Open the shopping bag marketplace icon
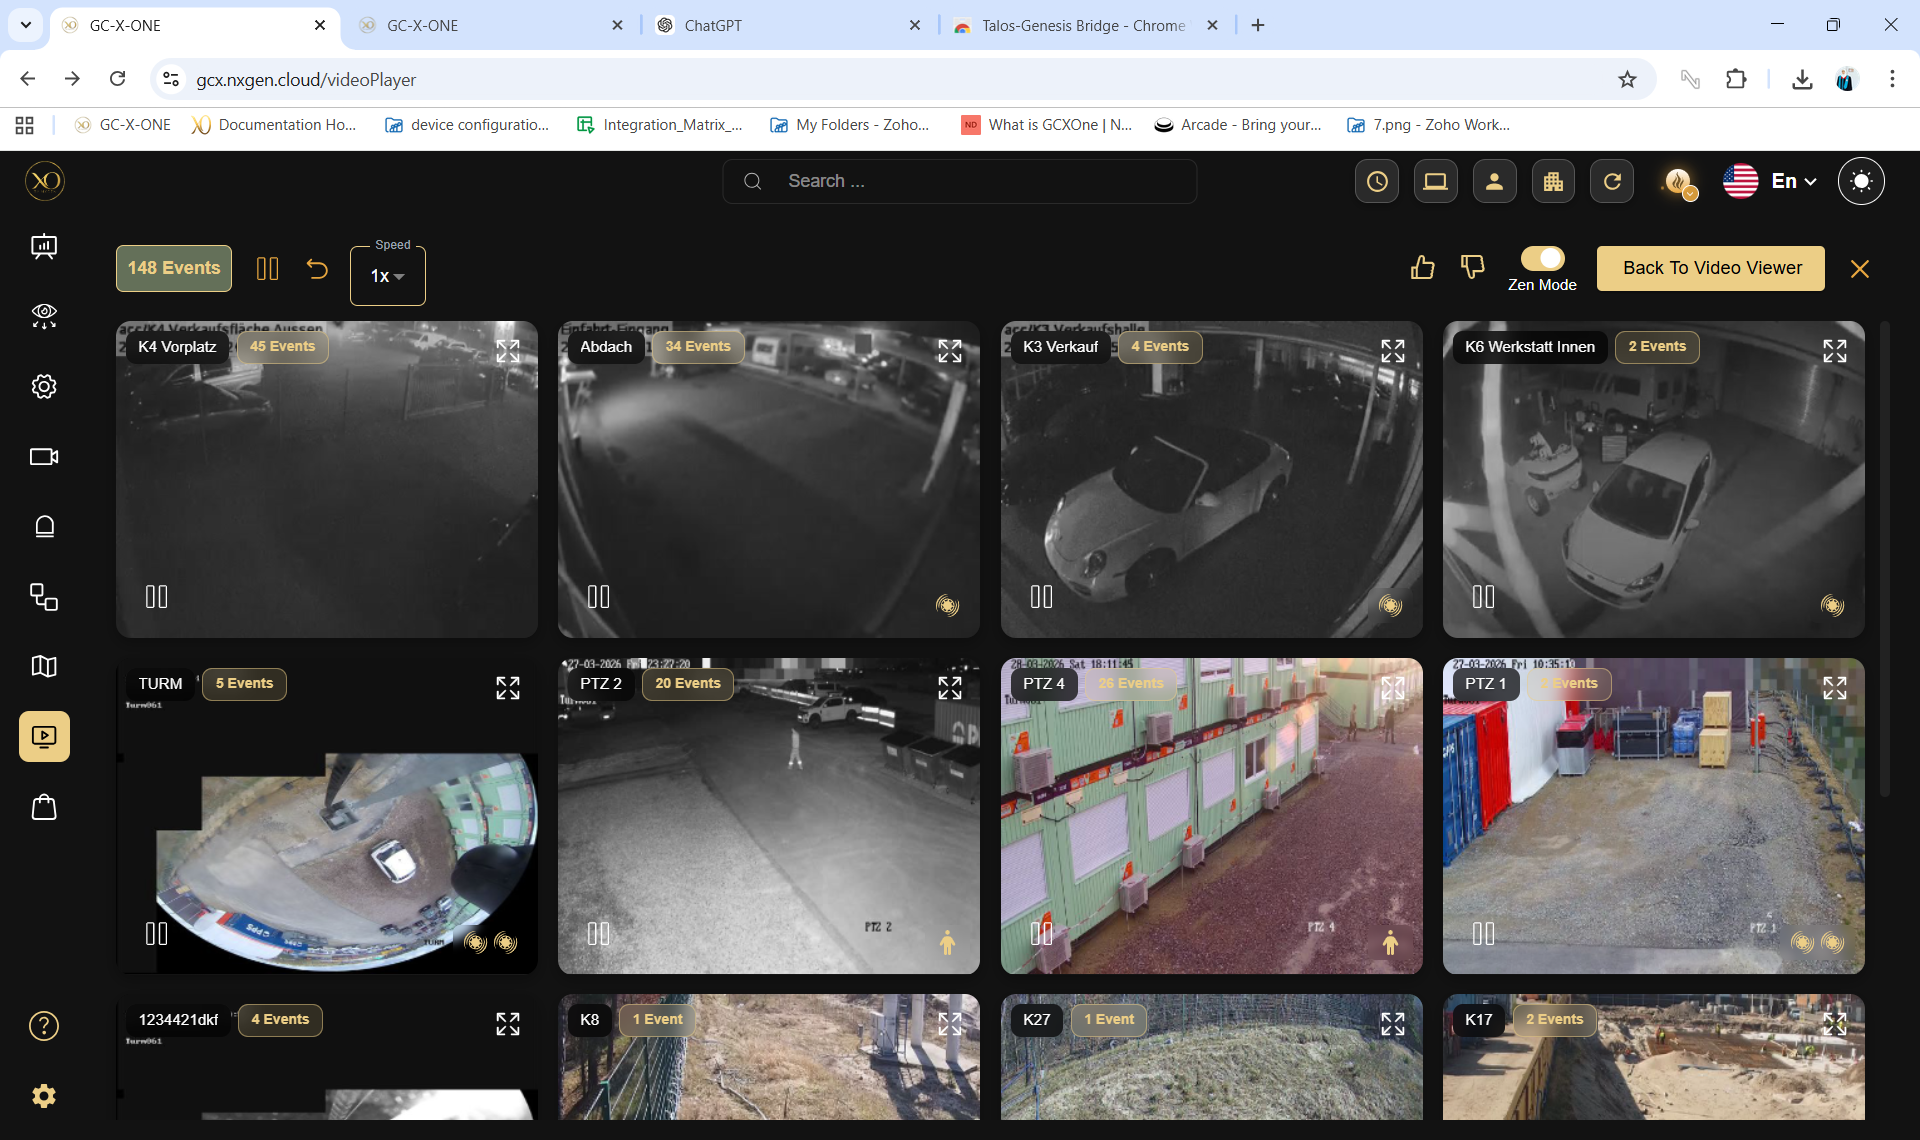 click(x=44, y=806)
